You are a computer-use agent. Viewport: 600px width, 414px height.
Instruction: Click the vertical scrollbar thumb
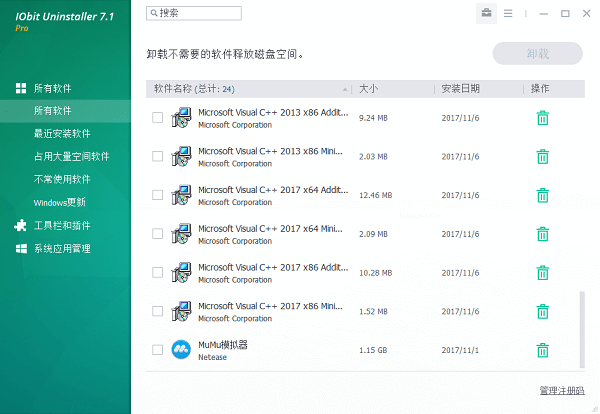coord(582,330)
